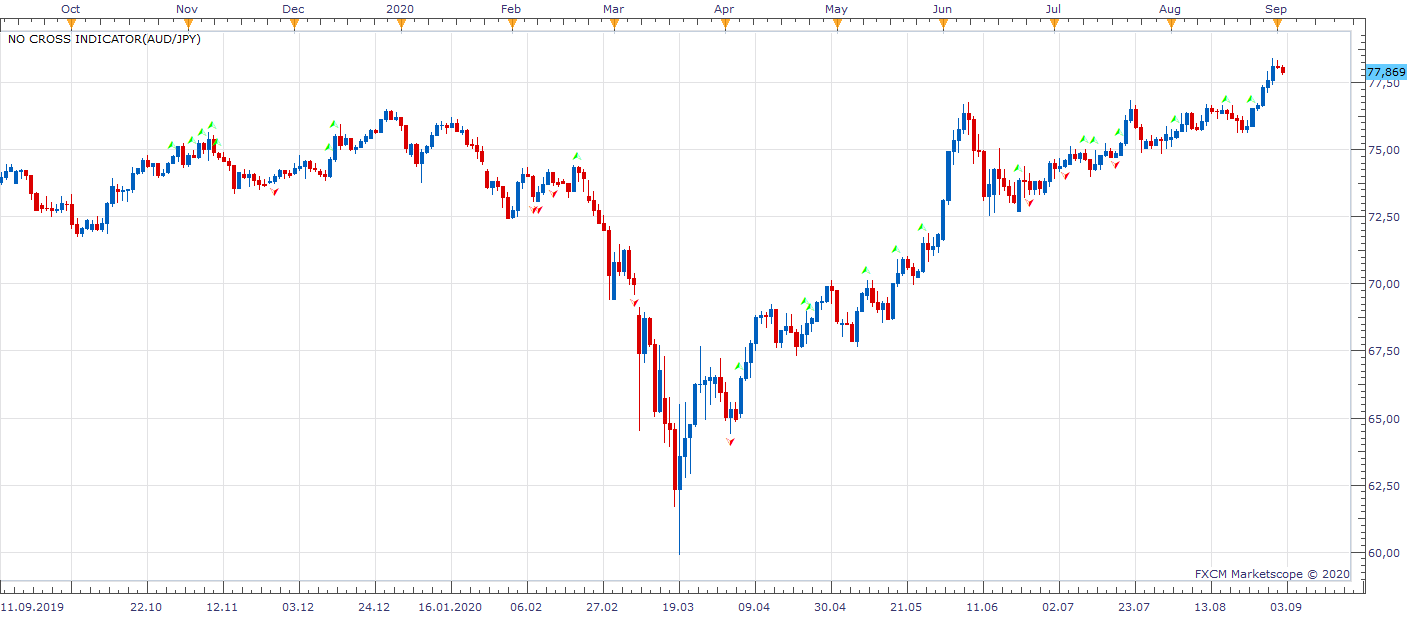The image size is (1423, 619).
Task: Click the 19.03 date on time axis
Action: [678, 607]
